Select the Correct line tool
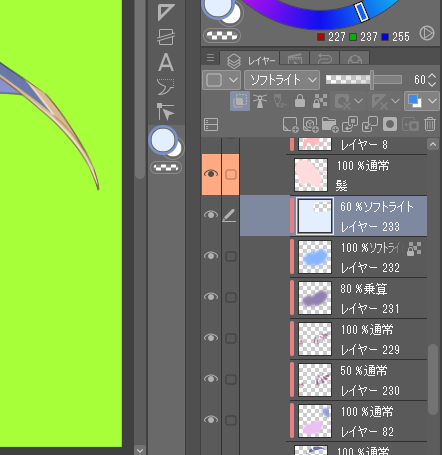 (166, 111)
